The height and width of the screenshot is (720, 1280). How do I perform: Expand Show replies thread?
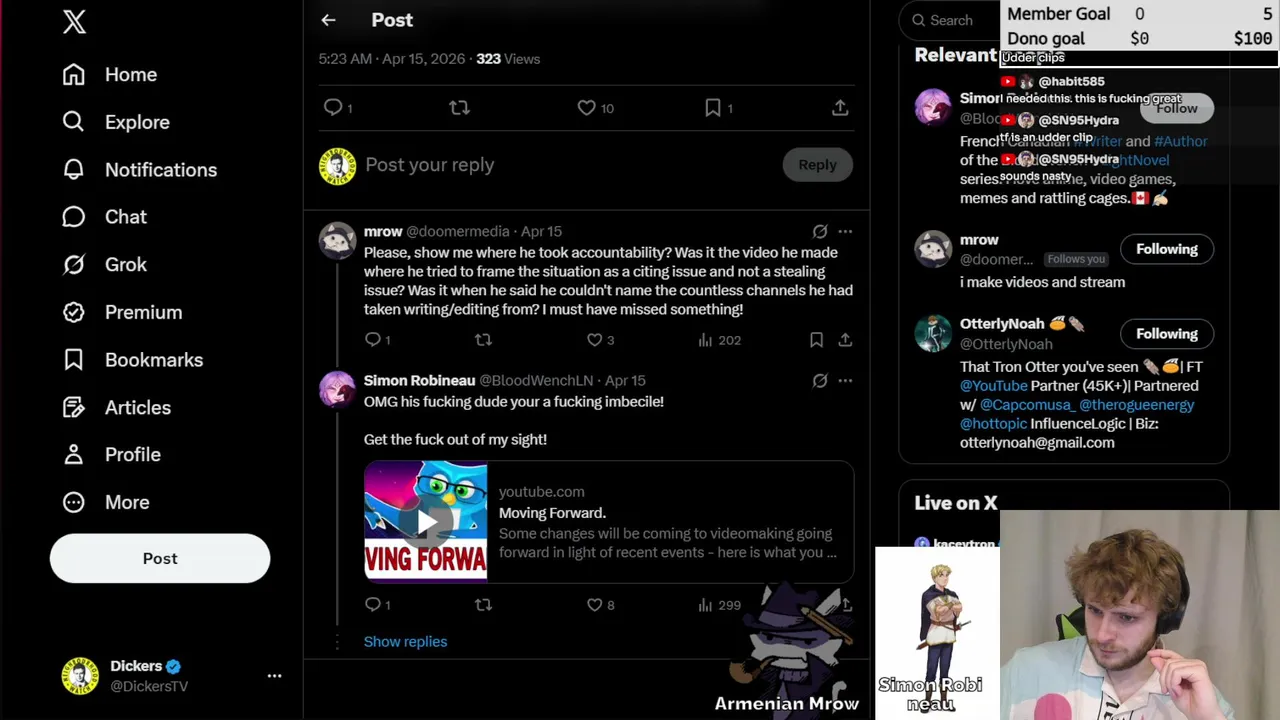coord(405,642)
